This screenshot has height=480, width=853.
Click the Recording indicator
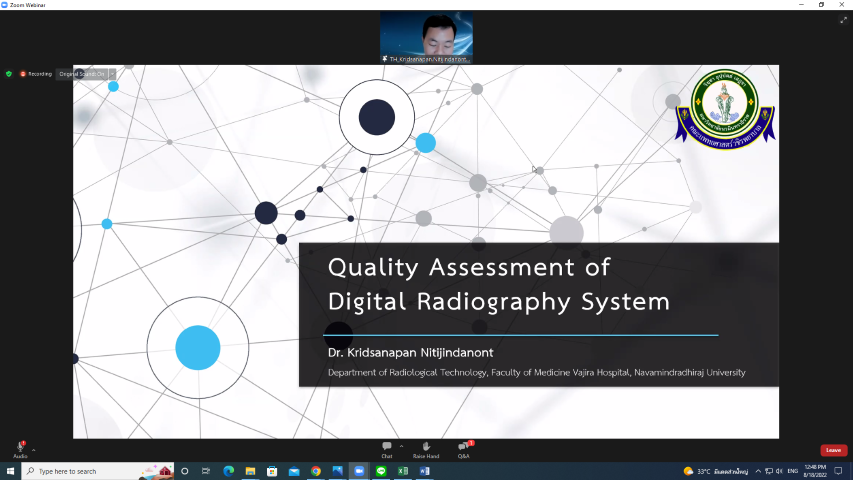36,74
